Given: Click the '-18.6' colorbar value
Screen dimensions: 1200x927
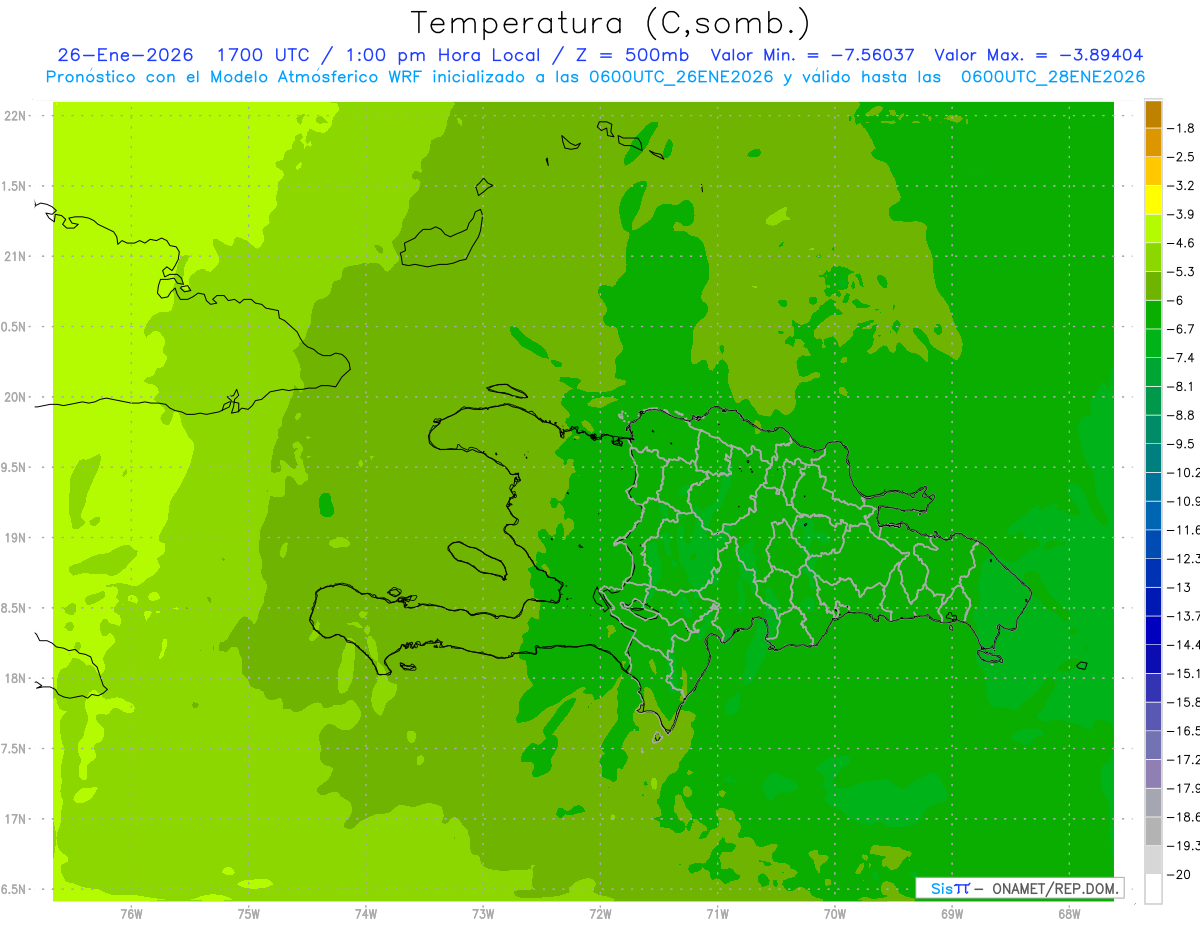Looking at the screenshot, I should coord(1183,817).
